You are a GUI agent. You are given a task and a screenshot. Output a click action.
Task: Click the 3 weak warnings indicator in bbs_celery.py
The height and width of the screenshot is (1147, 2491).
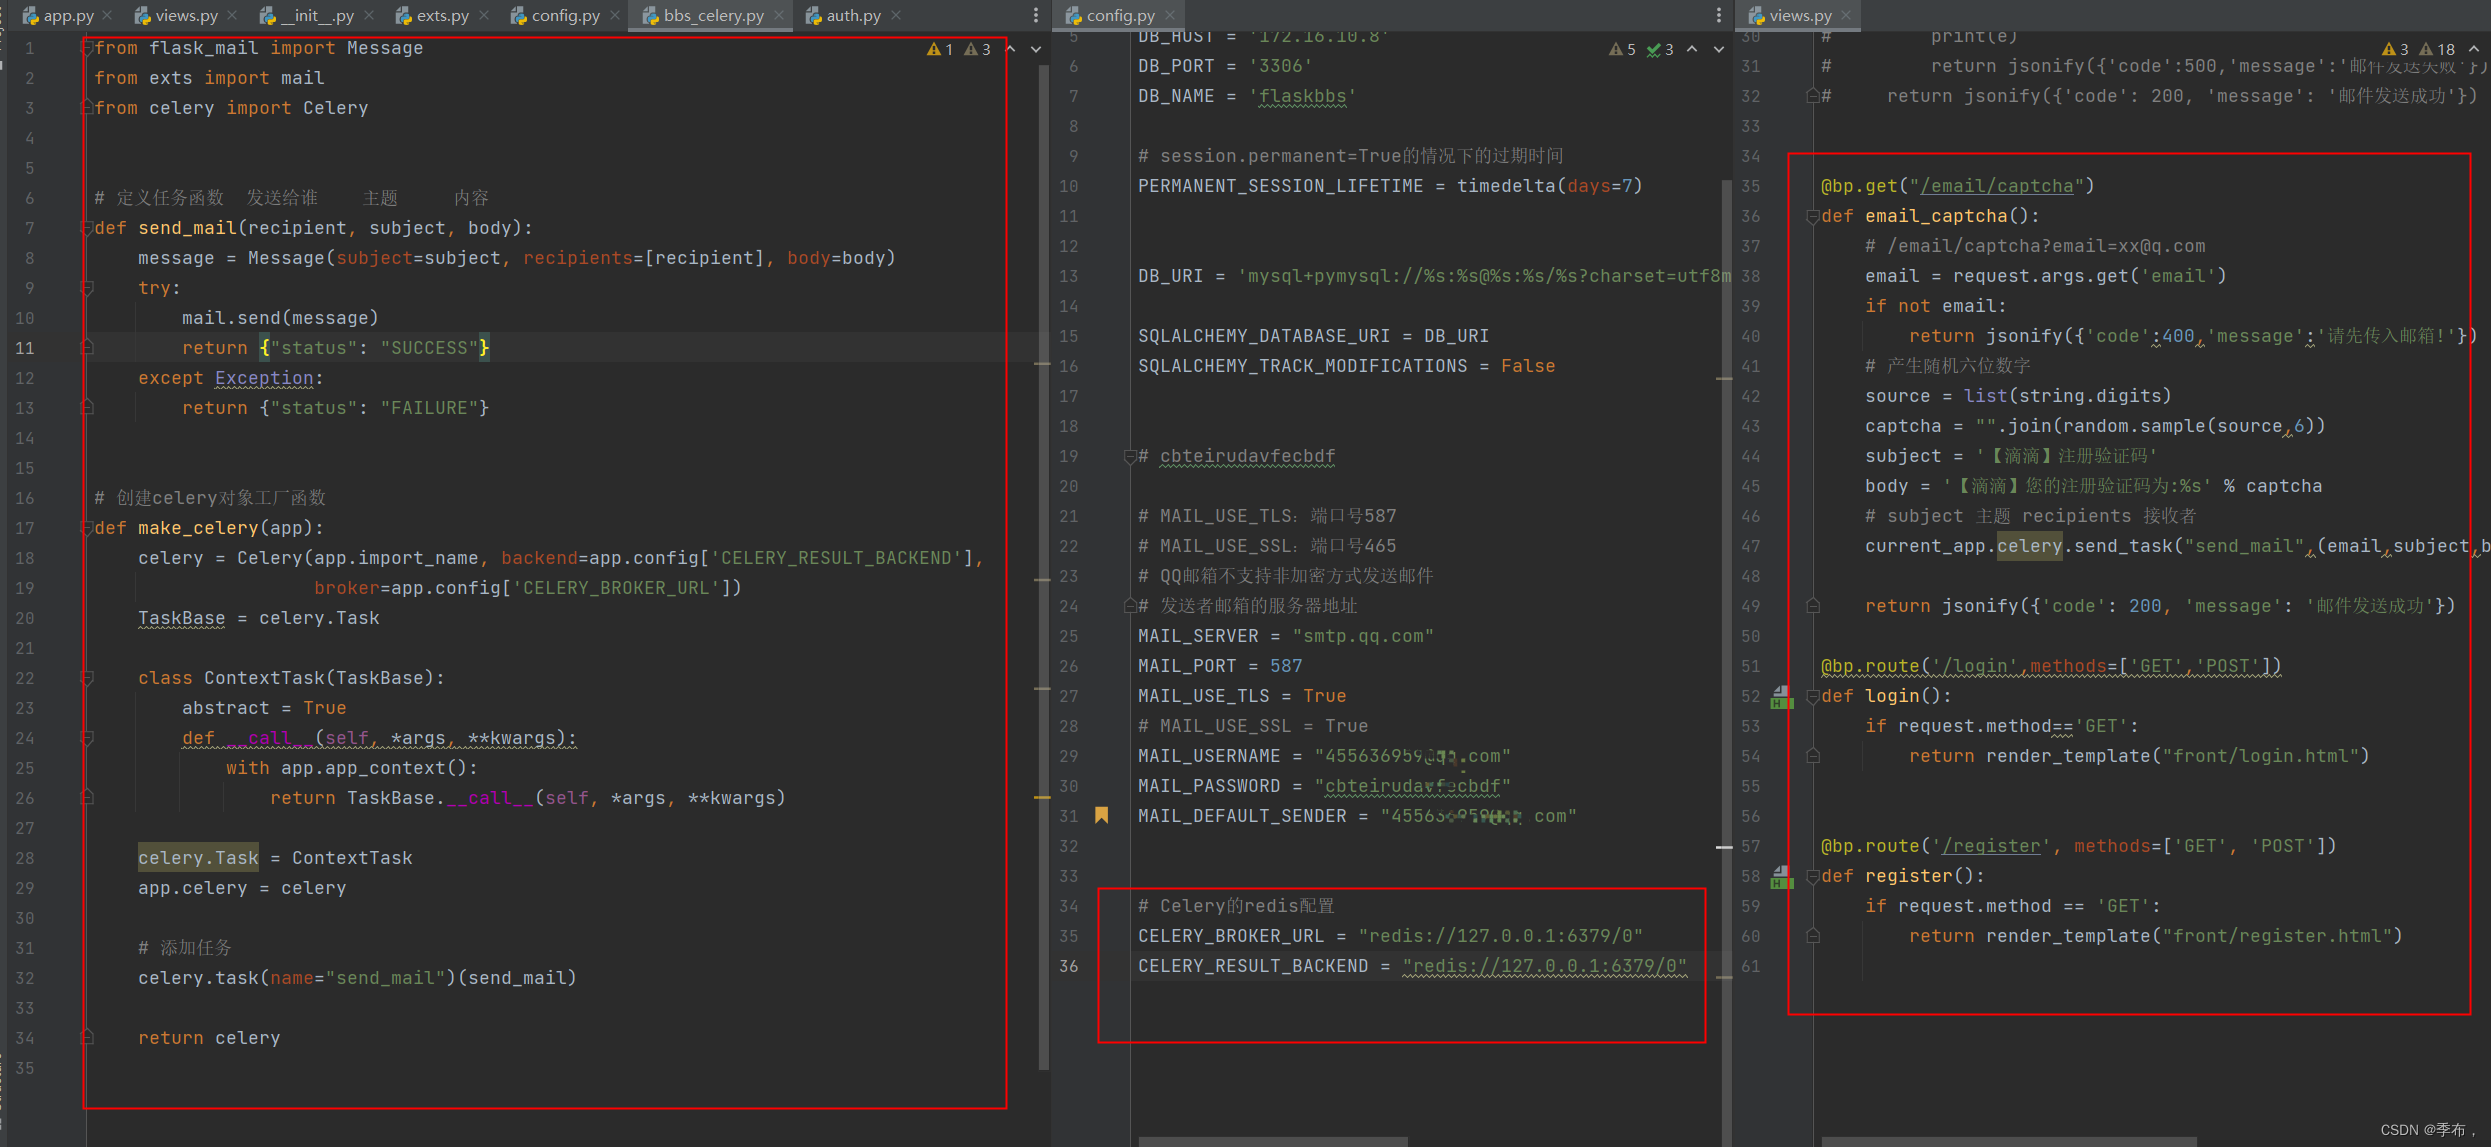point(978,49)
